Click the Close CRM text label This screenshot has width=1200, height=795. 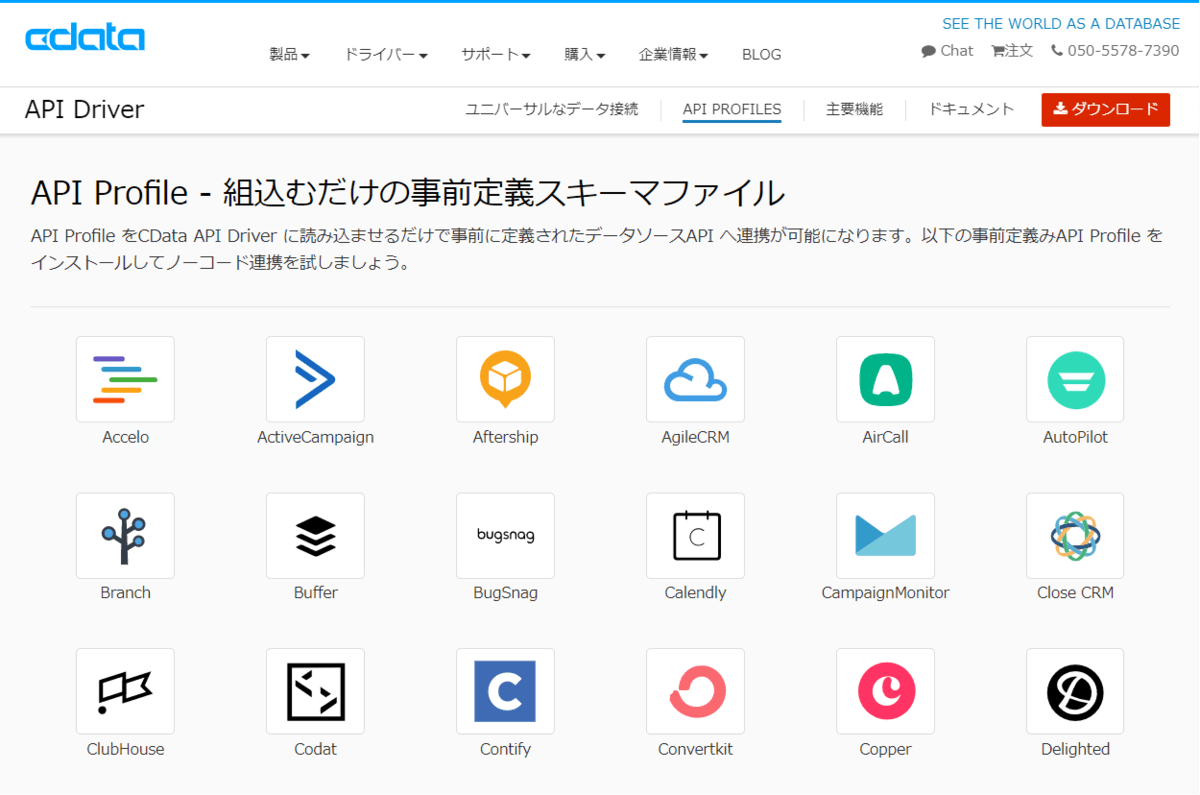1075,593
